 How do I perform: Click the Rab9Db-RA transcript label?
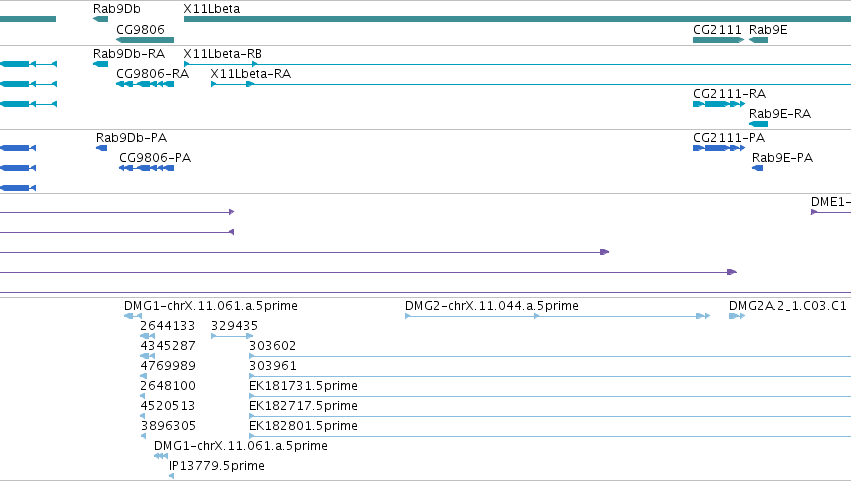coord(129,54)
